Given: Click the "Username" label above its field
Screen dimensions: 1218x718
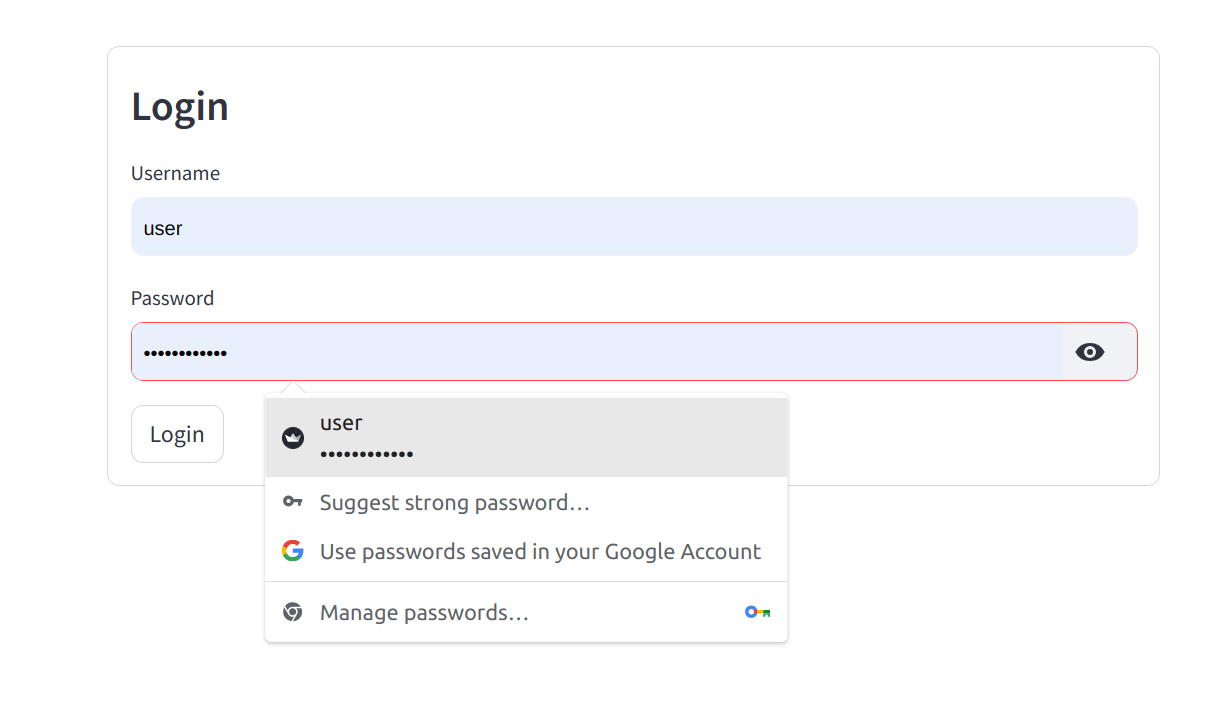Looking at the screenshot, I should point(175,173).
